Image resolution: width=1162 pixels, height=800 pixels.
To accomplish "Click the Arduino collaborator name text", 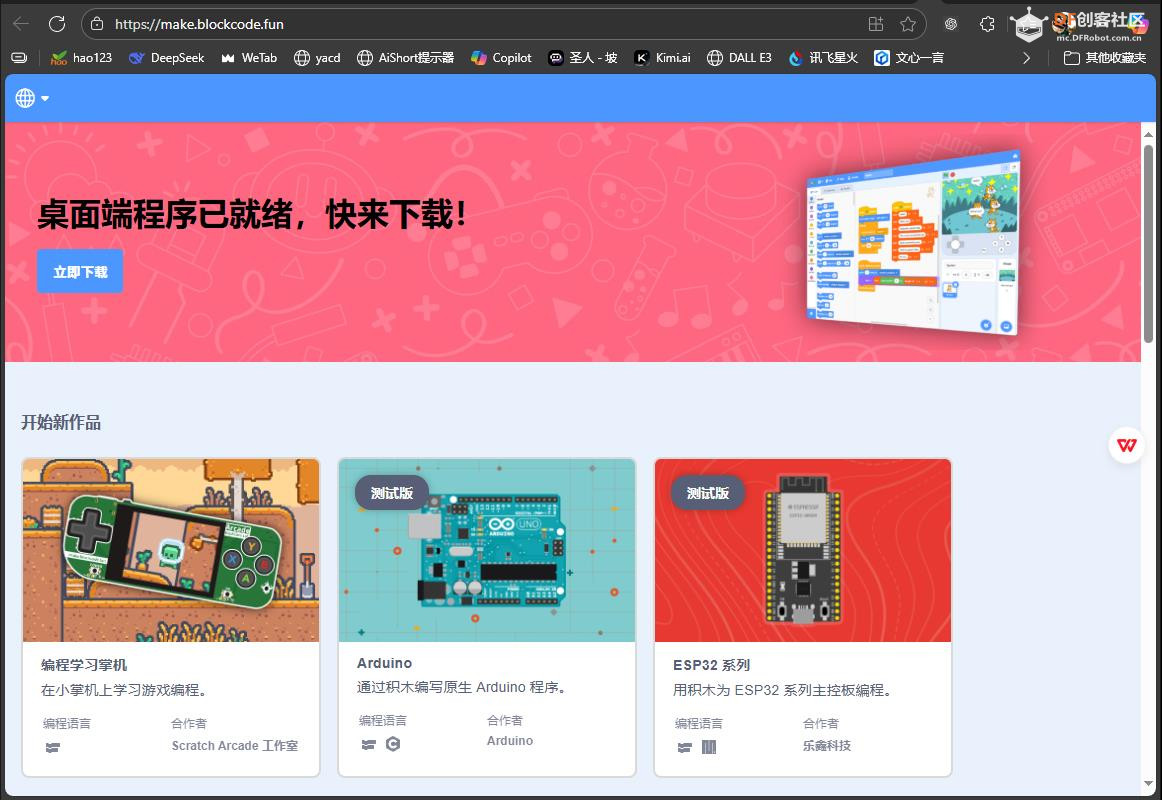I will (510, 741).
